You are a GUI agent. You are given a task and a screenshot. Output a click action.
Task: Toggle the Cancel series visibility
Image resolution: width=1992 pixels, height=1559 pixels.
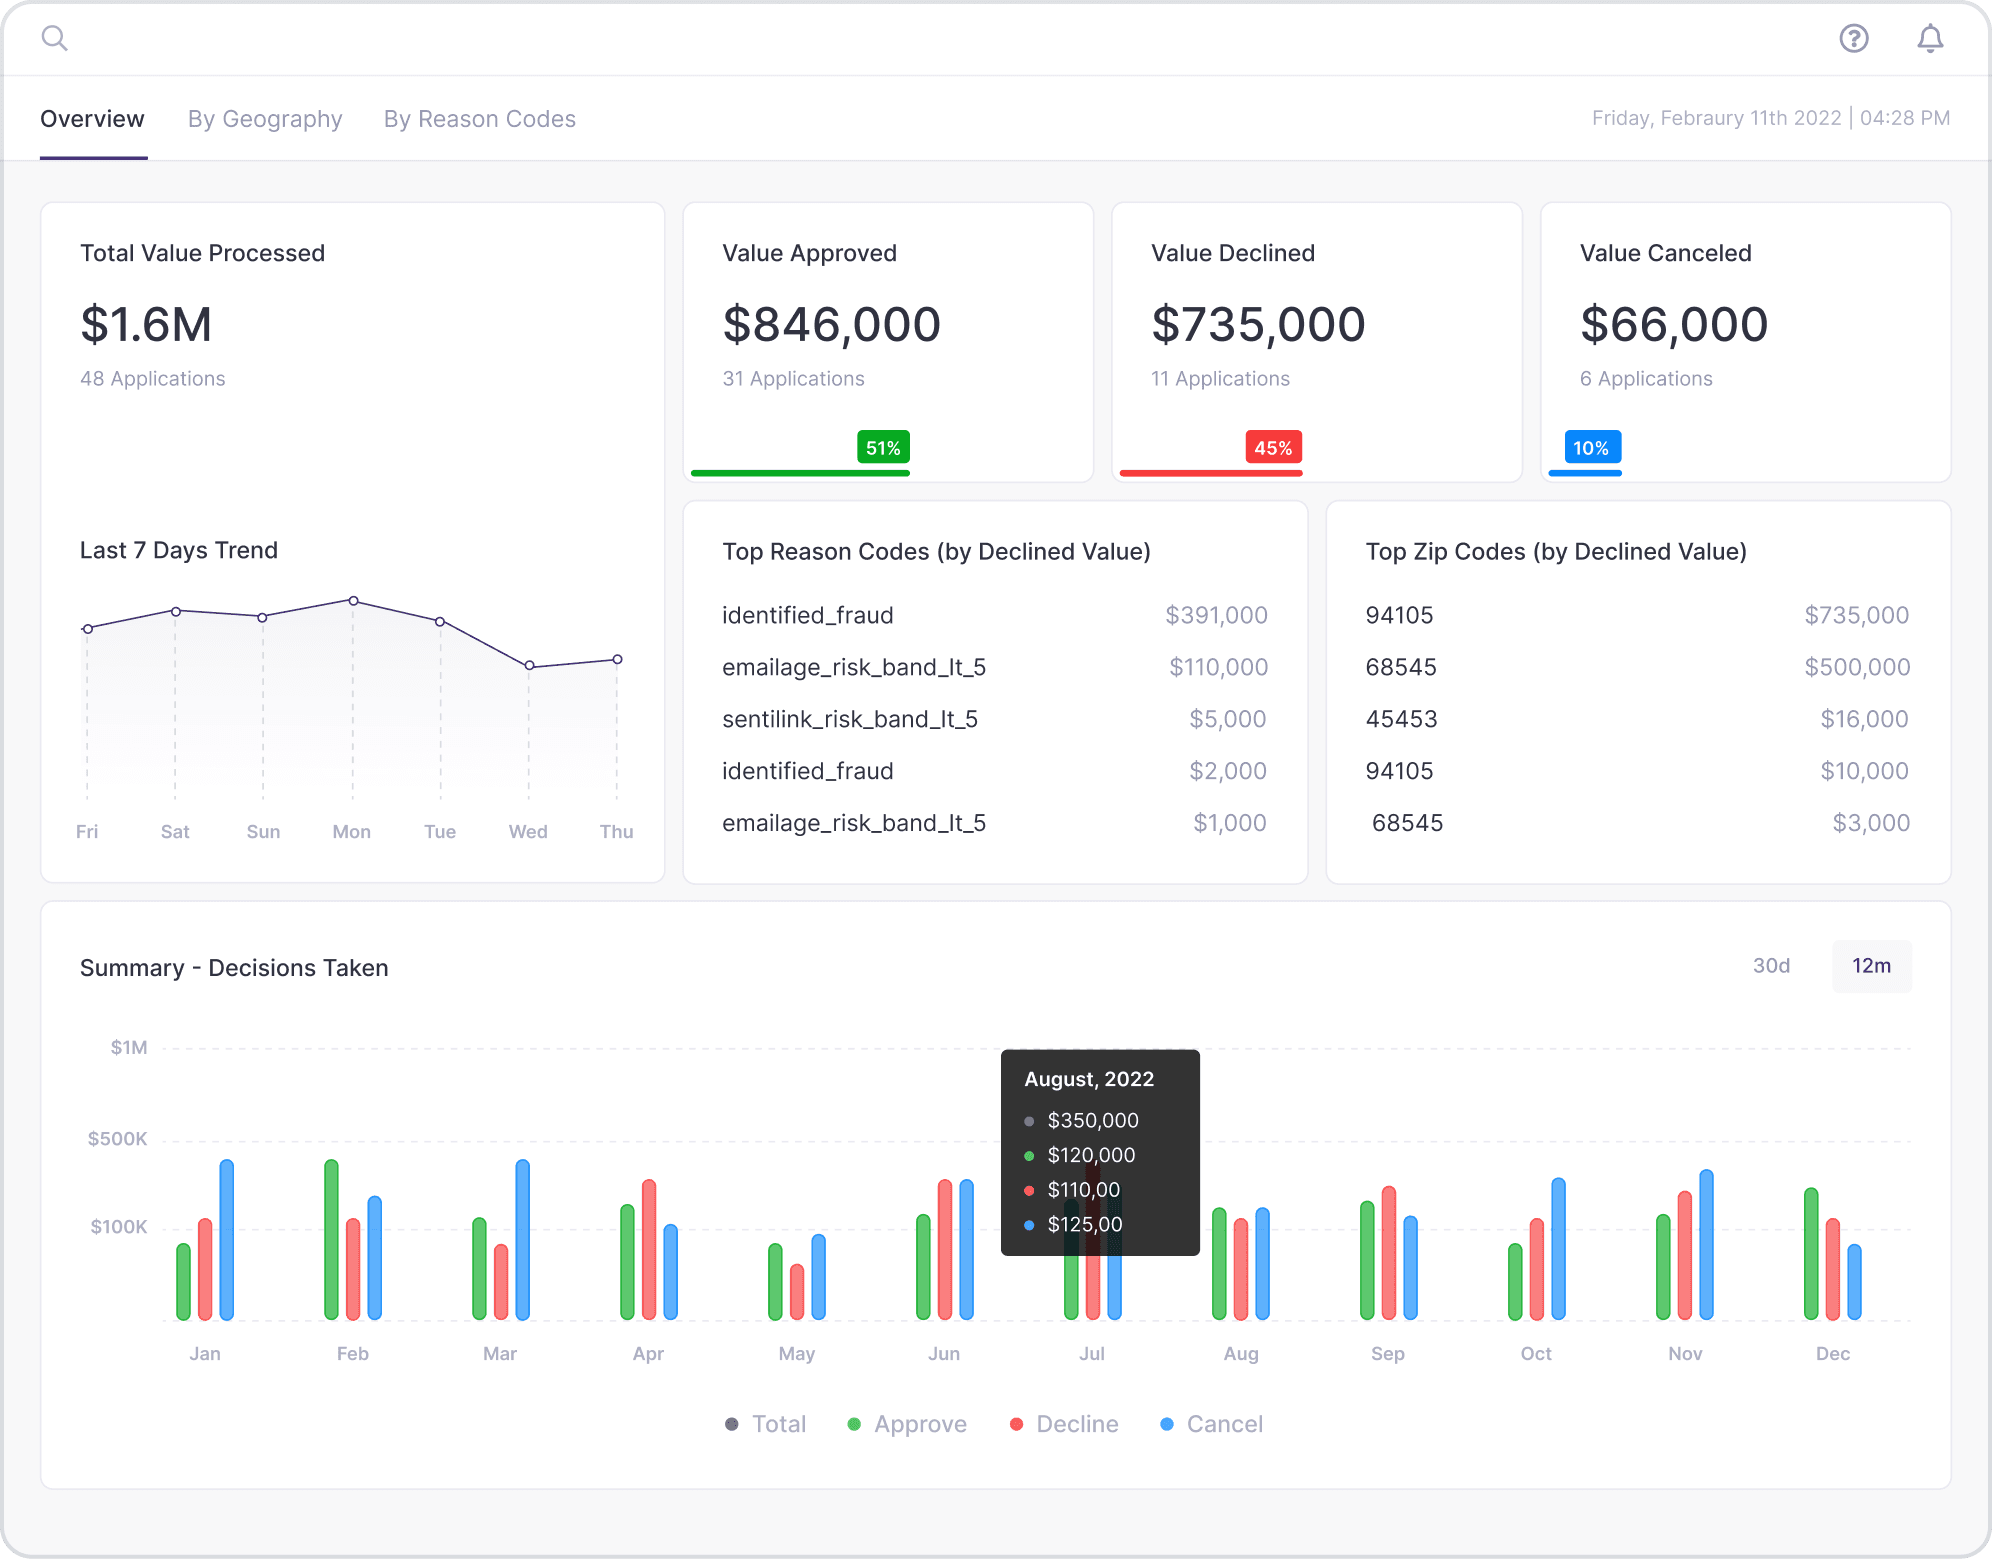click(x=1212, y=1423)
